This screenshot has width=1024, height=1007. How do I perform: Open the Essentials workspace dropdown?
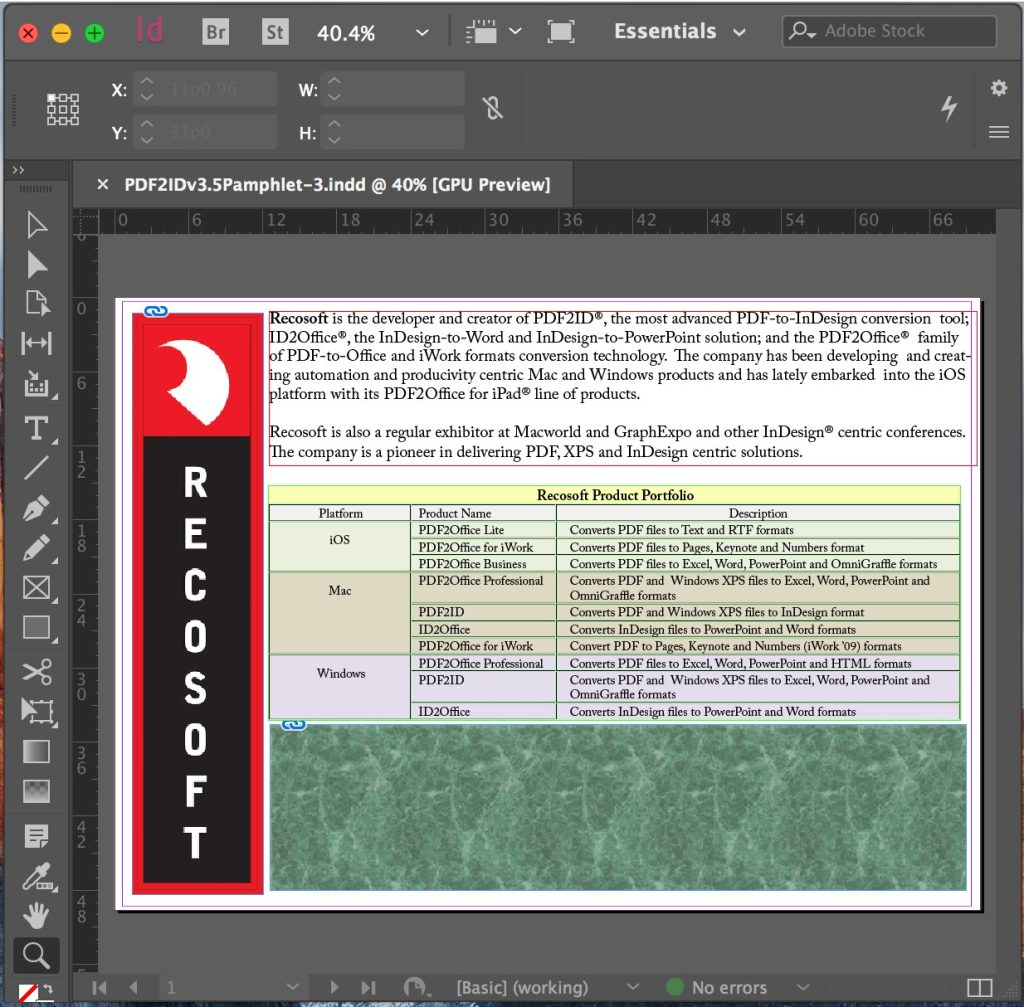click(680, 31)
